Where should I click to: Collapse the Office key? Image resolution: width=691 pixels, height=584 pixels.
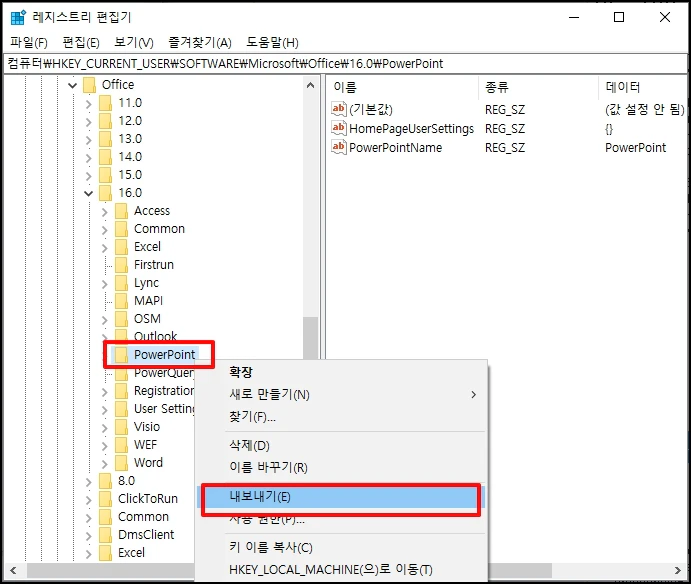[x=72, y=85]
